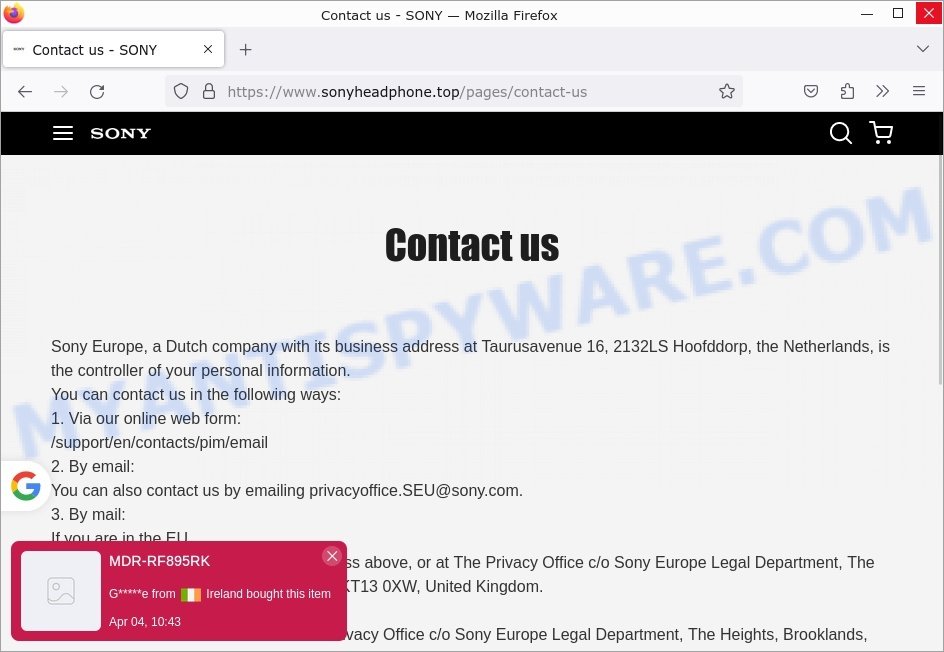Open the Extensions puzzle icon
This screenshot has height=652, width=944.
pos(847,92)
